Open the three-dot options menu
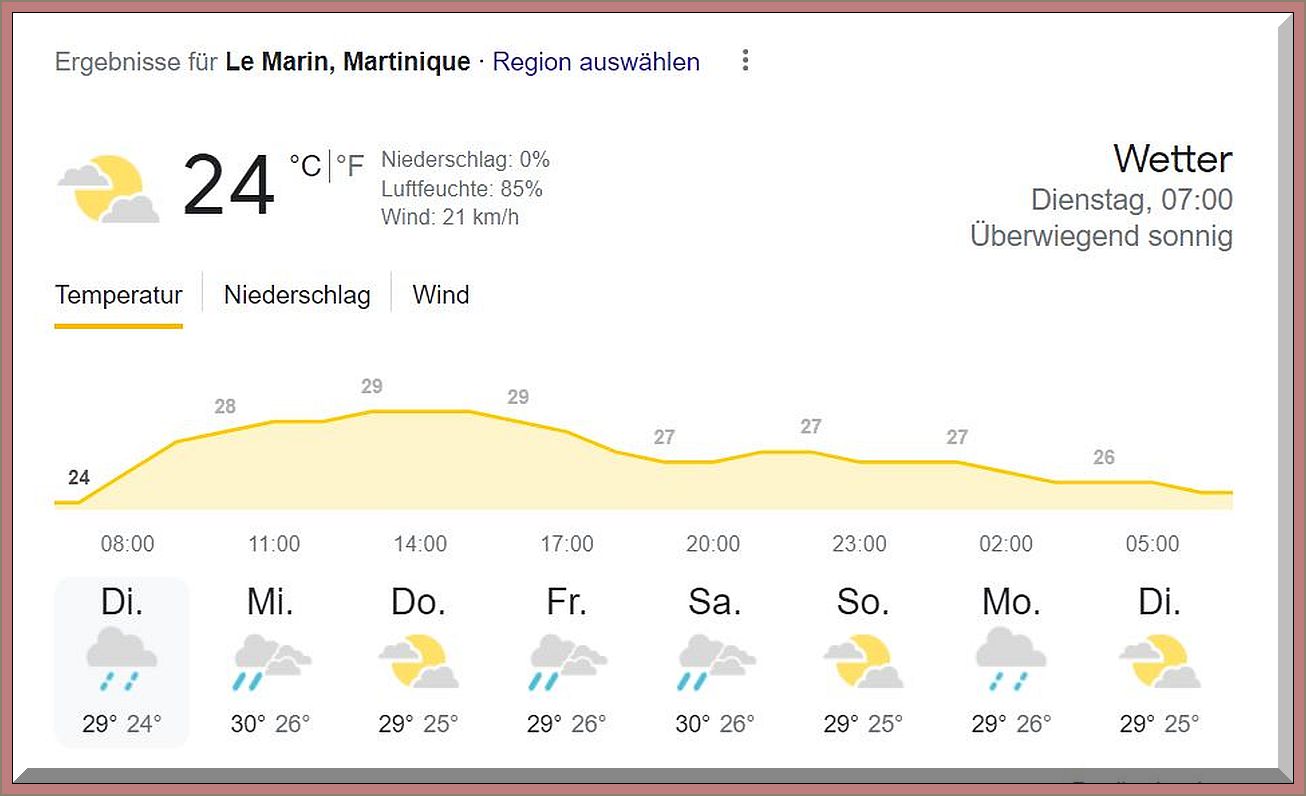 pos(745,61)
